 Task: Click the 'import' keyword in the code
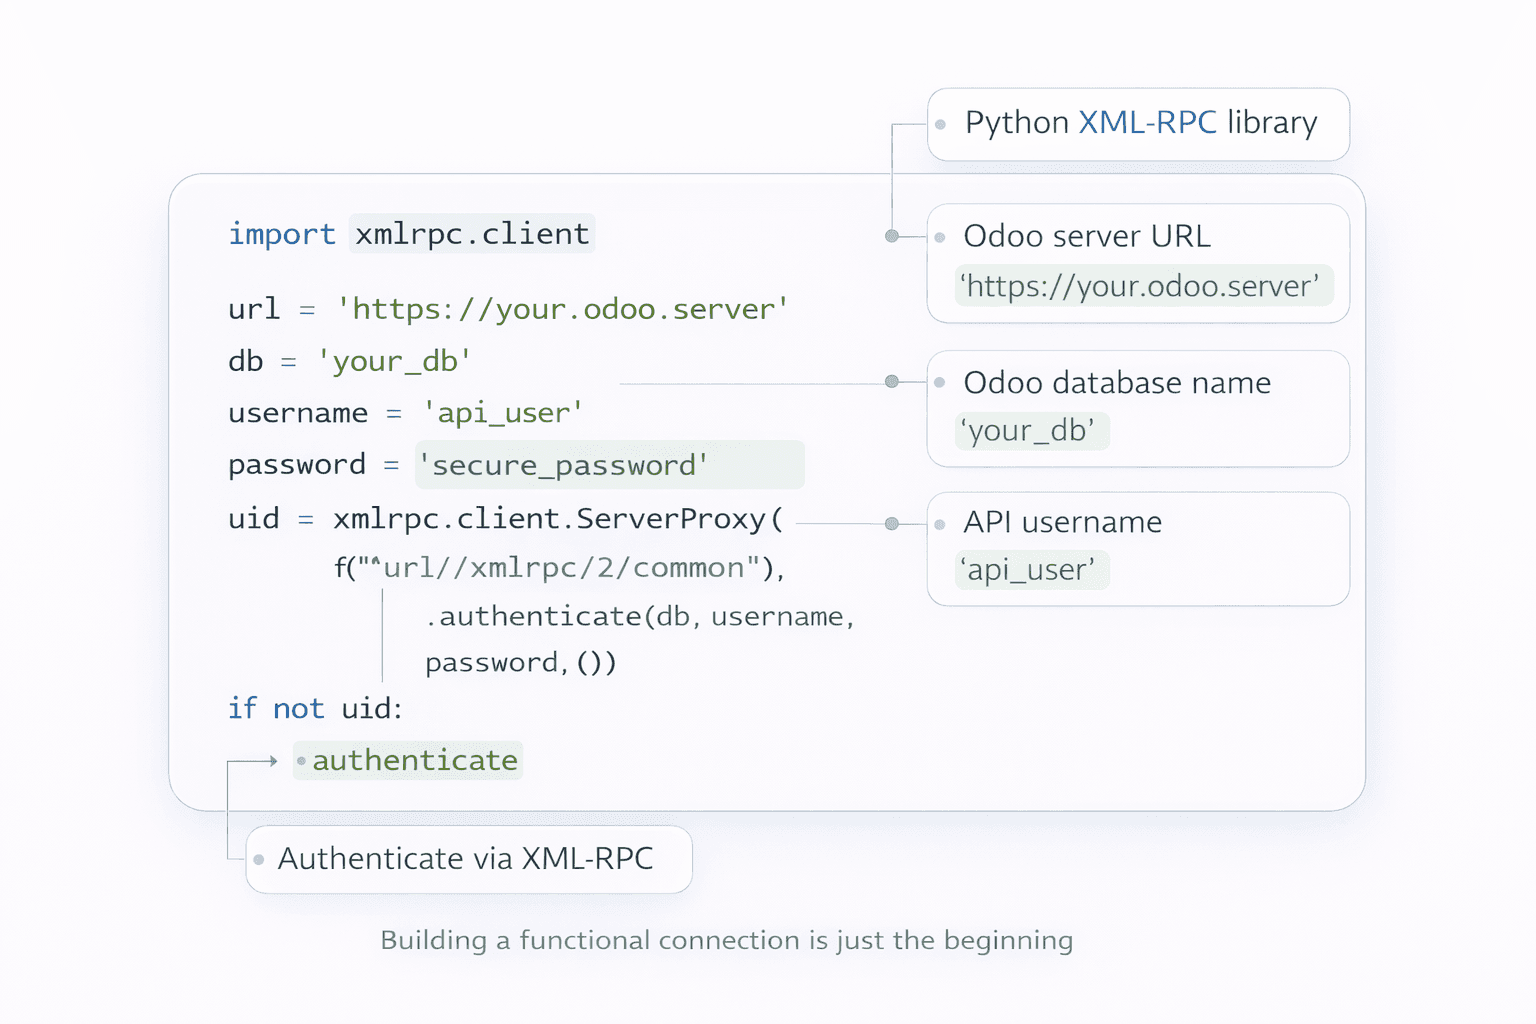point(281,234)
